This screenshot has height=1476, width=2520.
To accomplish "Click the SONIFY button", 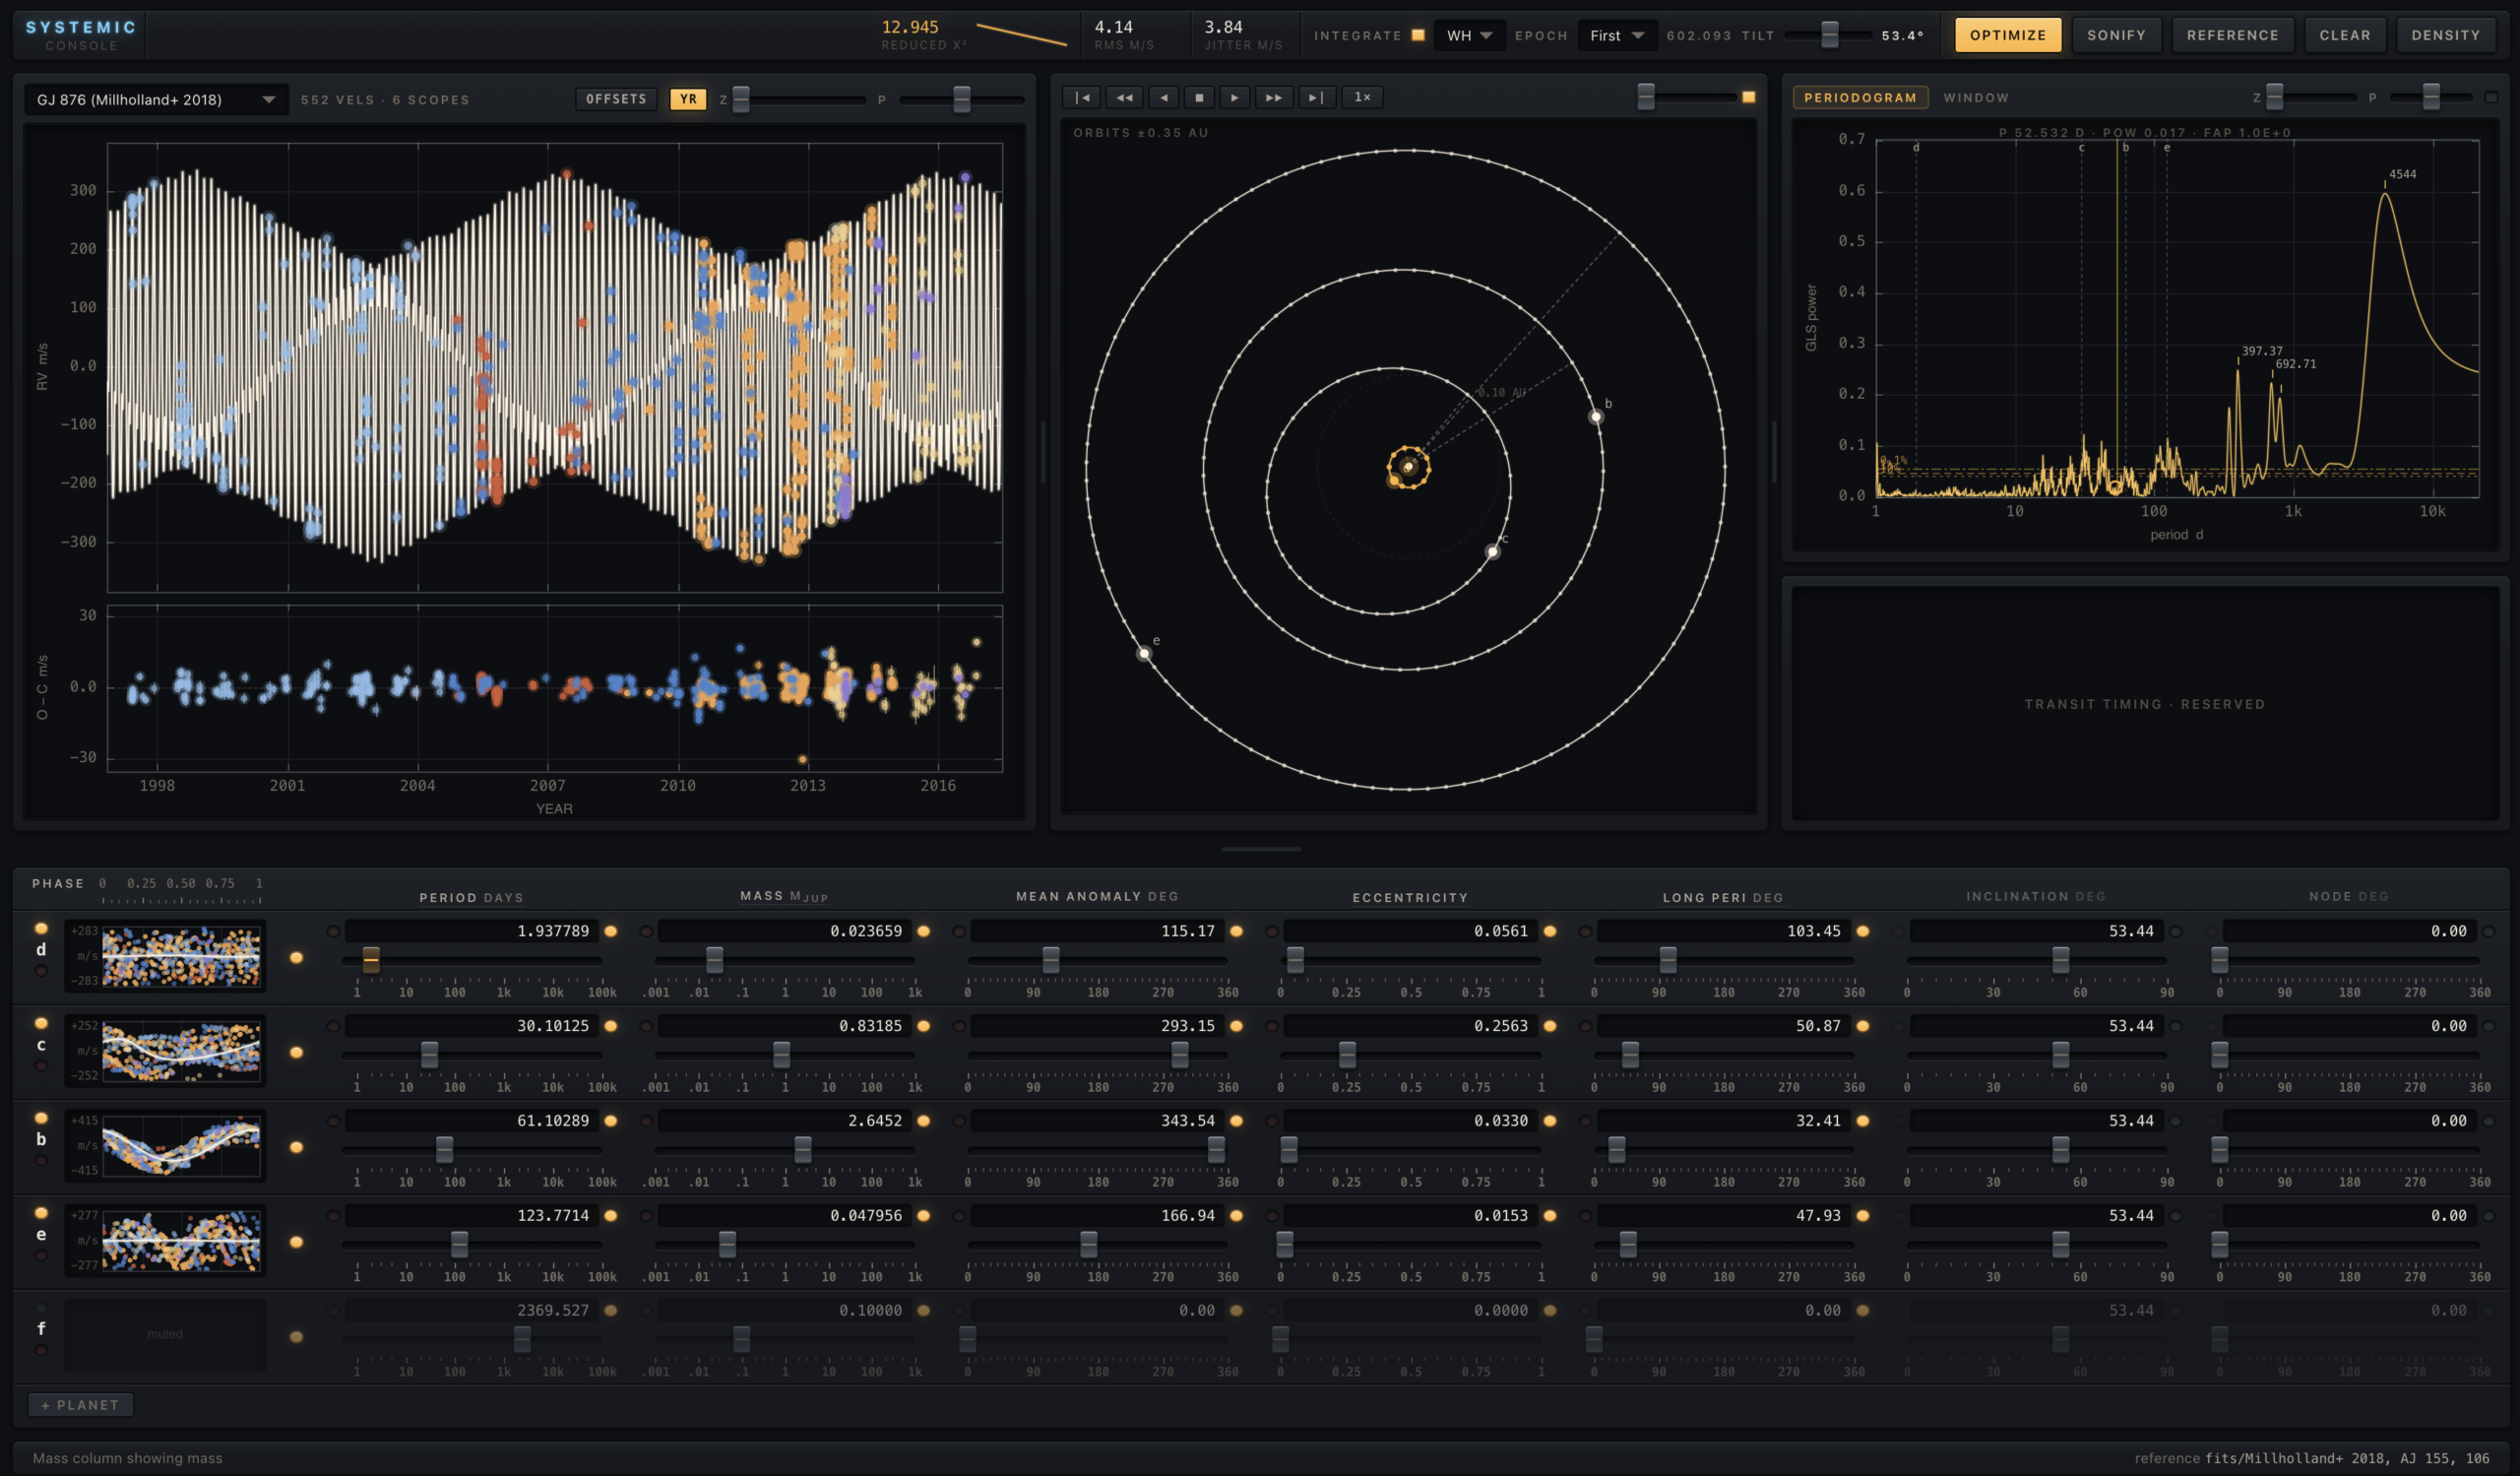I will tap(2116, 35).
